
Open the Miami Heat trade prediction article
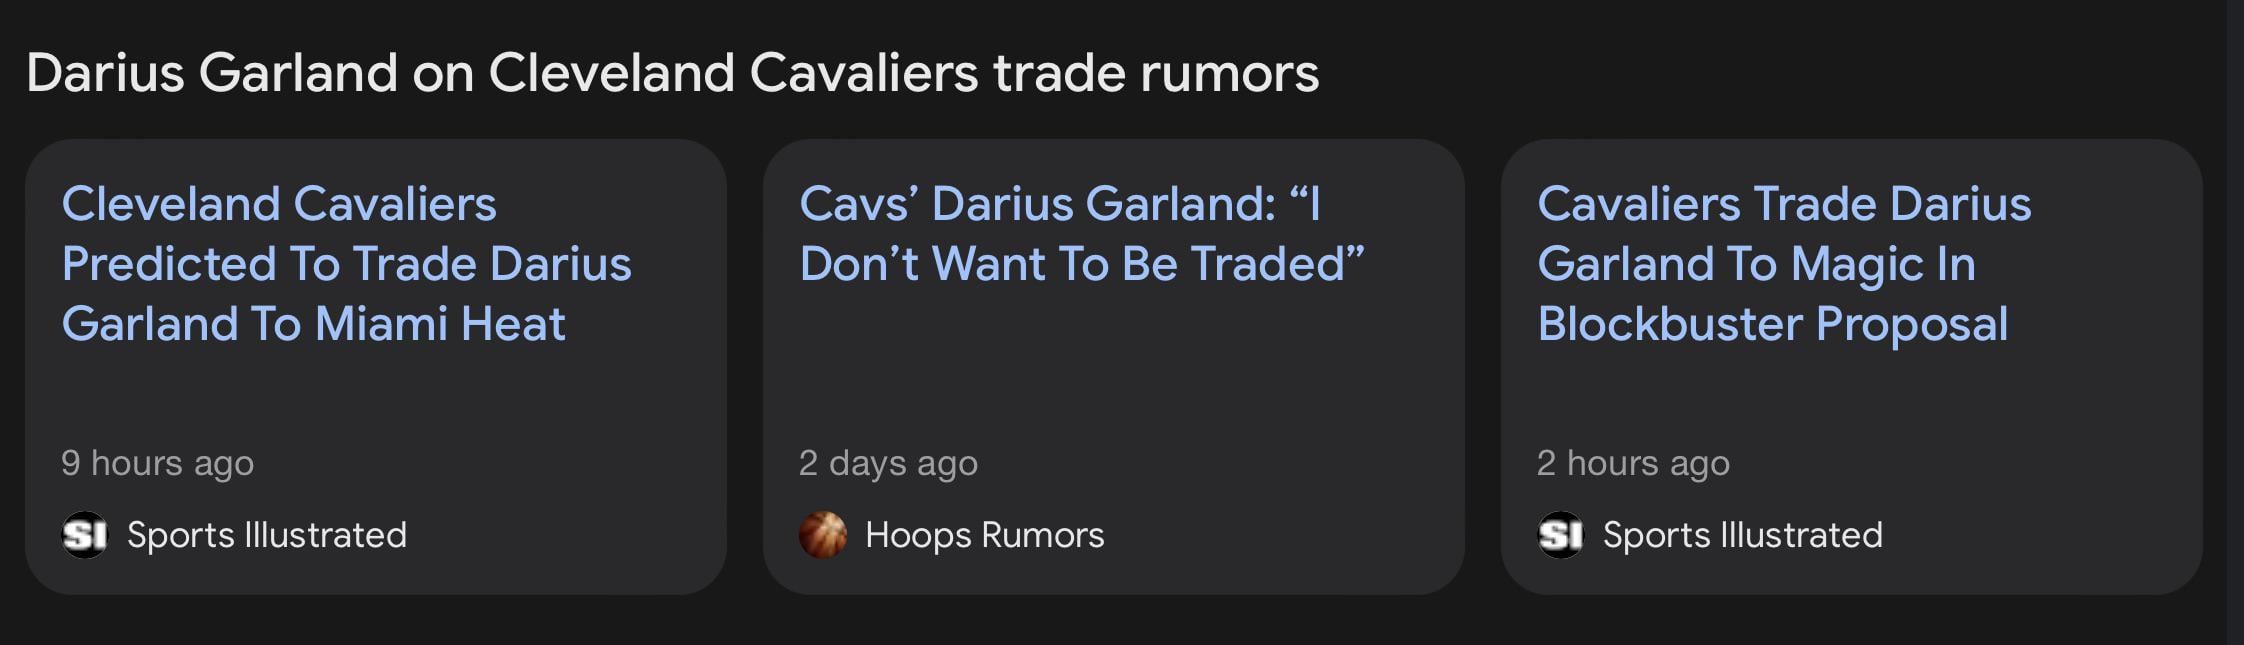point(346,264)
